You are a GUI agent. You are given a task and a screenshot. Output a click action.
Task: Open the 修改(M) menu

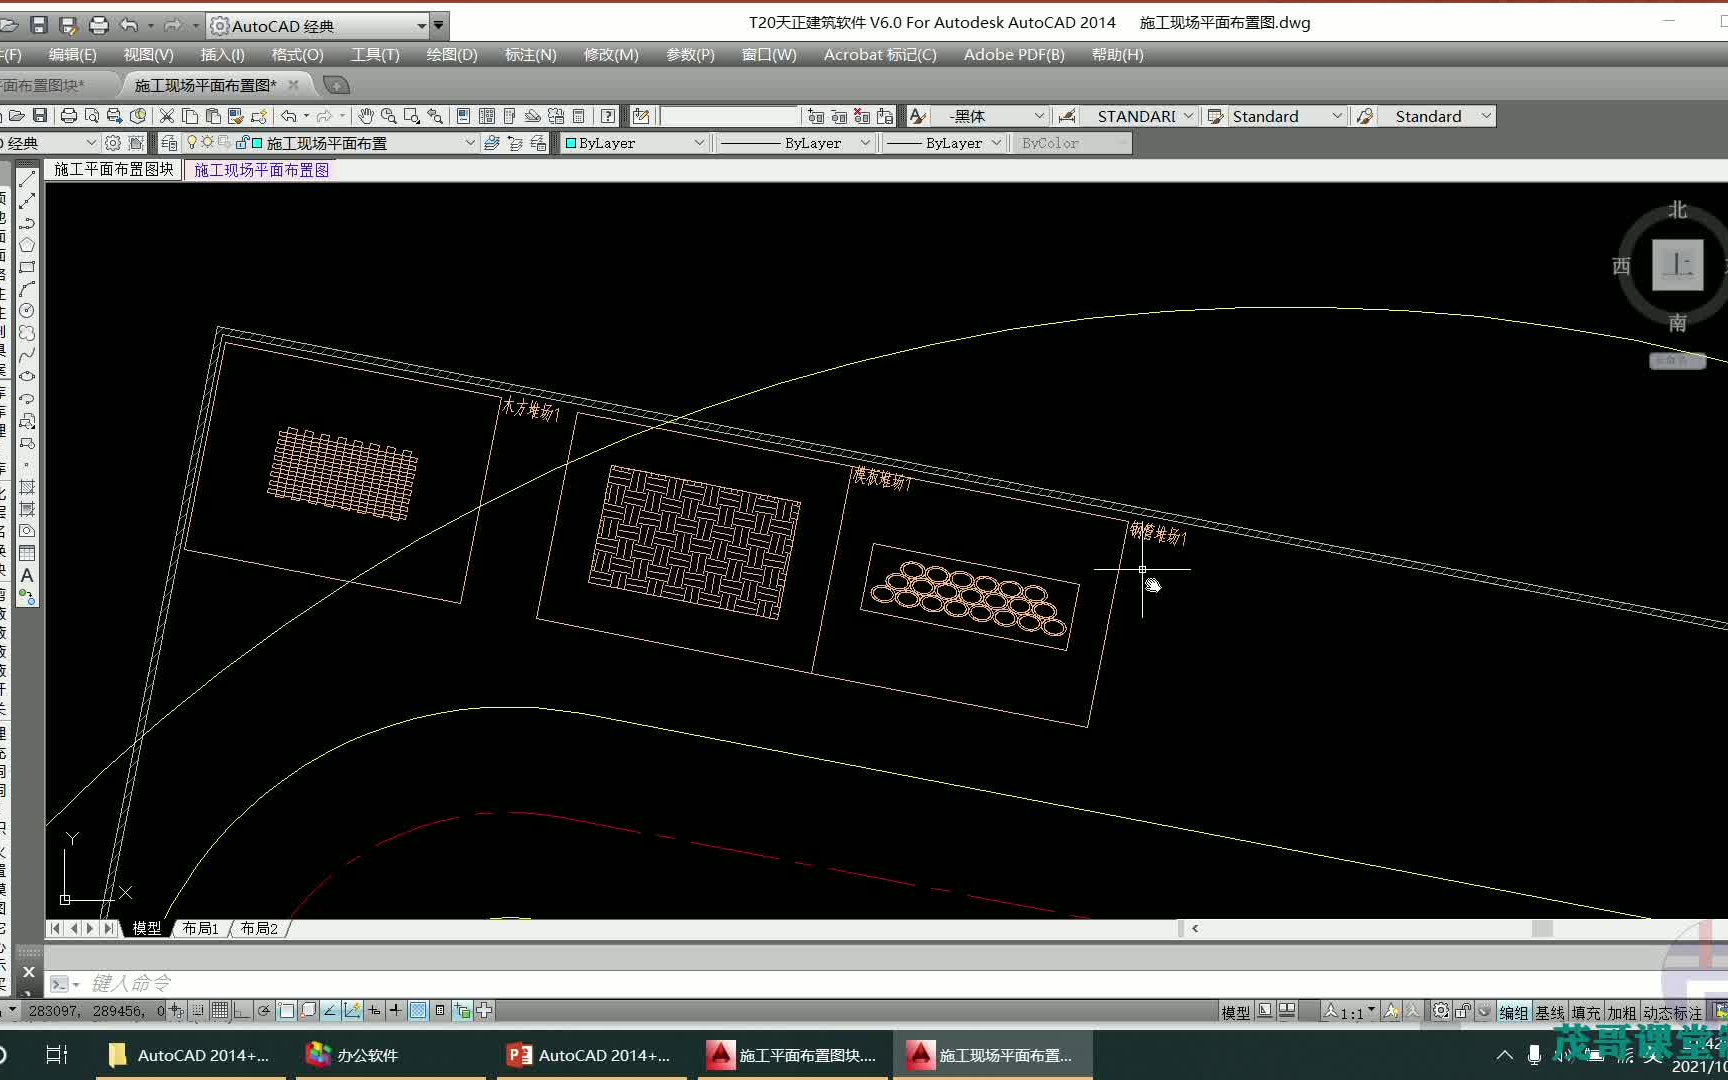(x=610, y=55)
